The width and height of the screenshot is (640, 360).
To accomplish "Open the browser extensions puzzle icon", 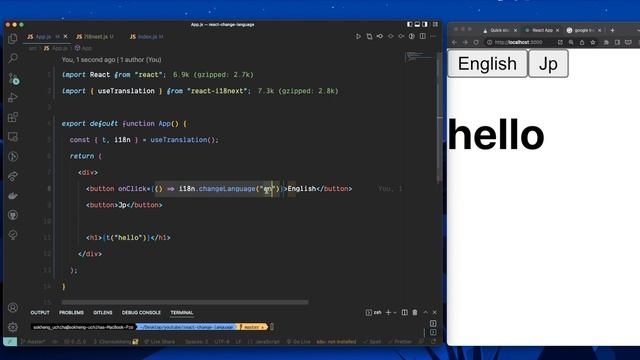I will coord(606,42).
